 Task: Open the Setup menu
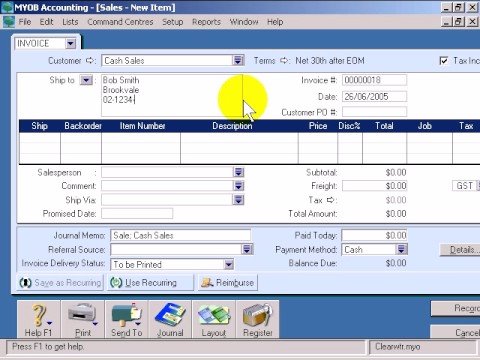pos(172,22)
